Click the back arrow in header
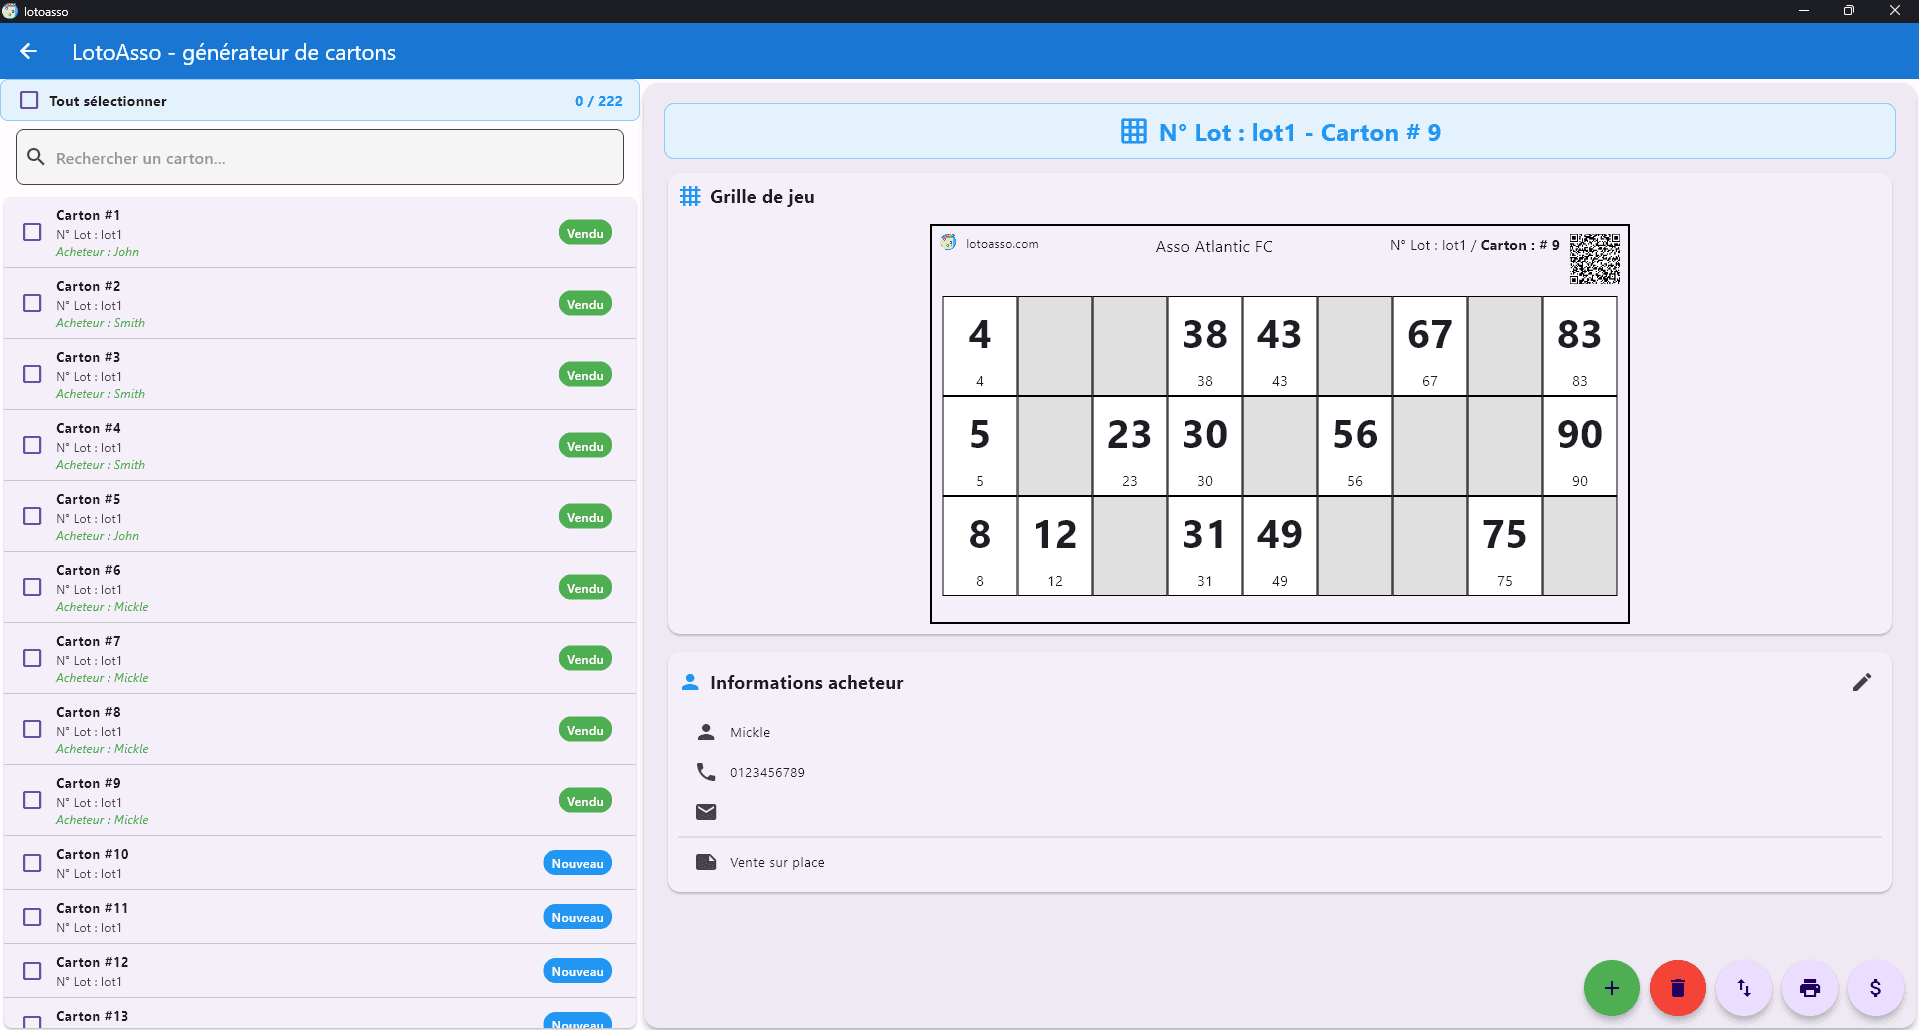The height and width of the screenshot is (1030, 1919). pyautogui.click(x=28, y=52)
